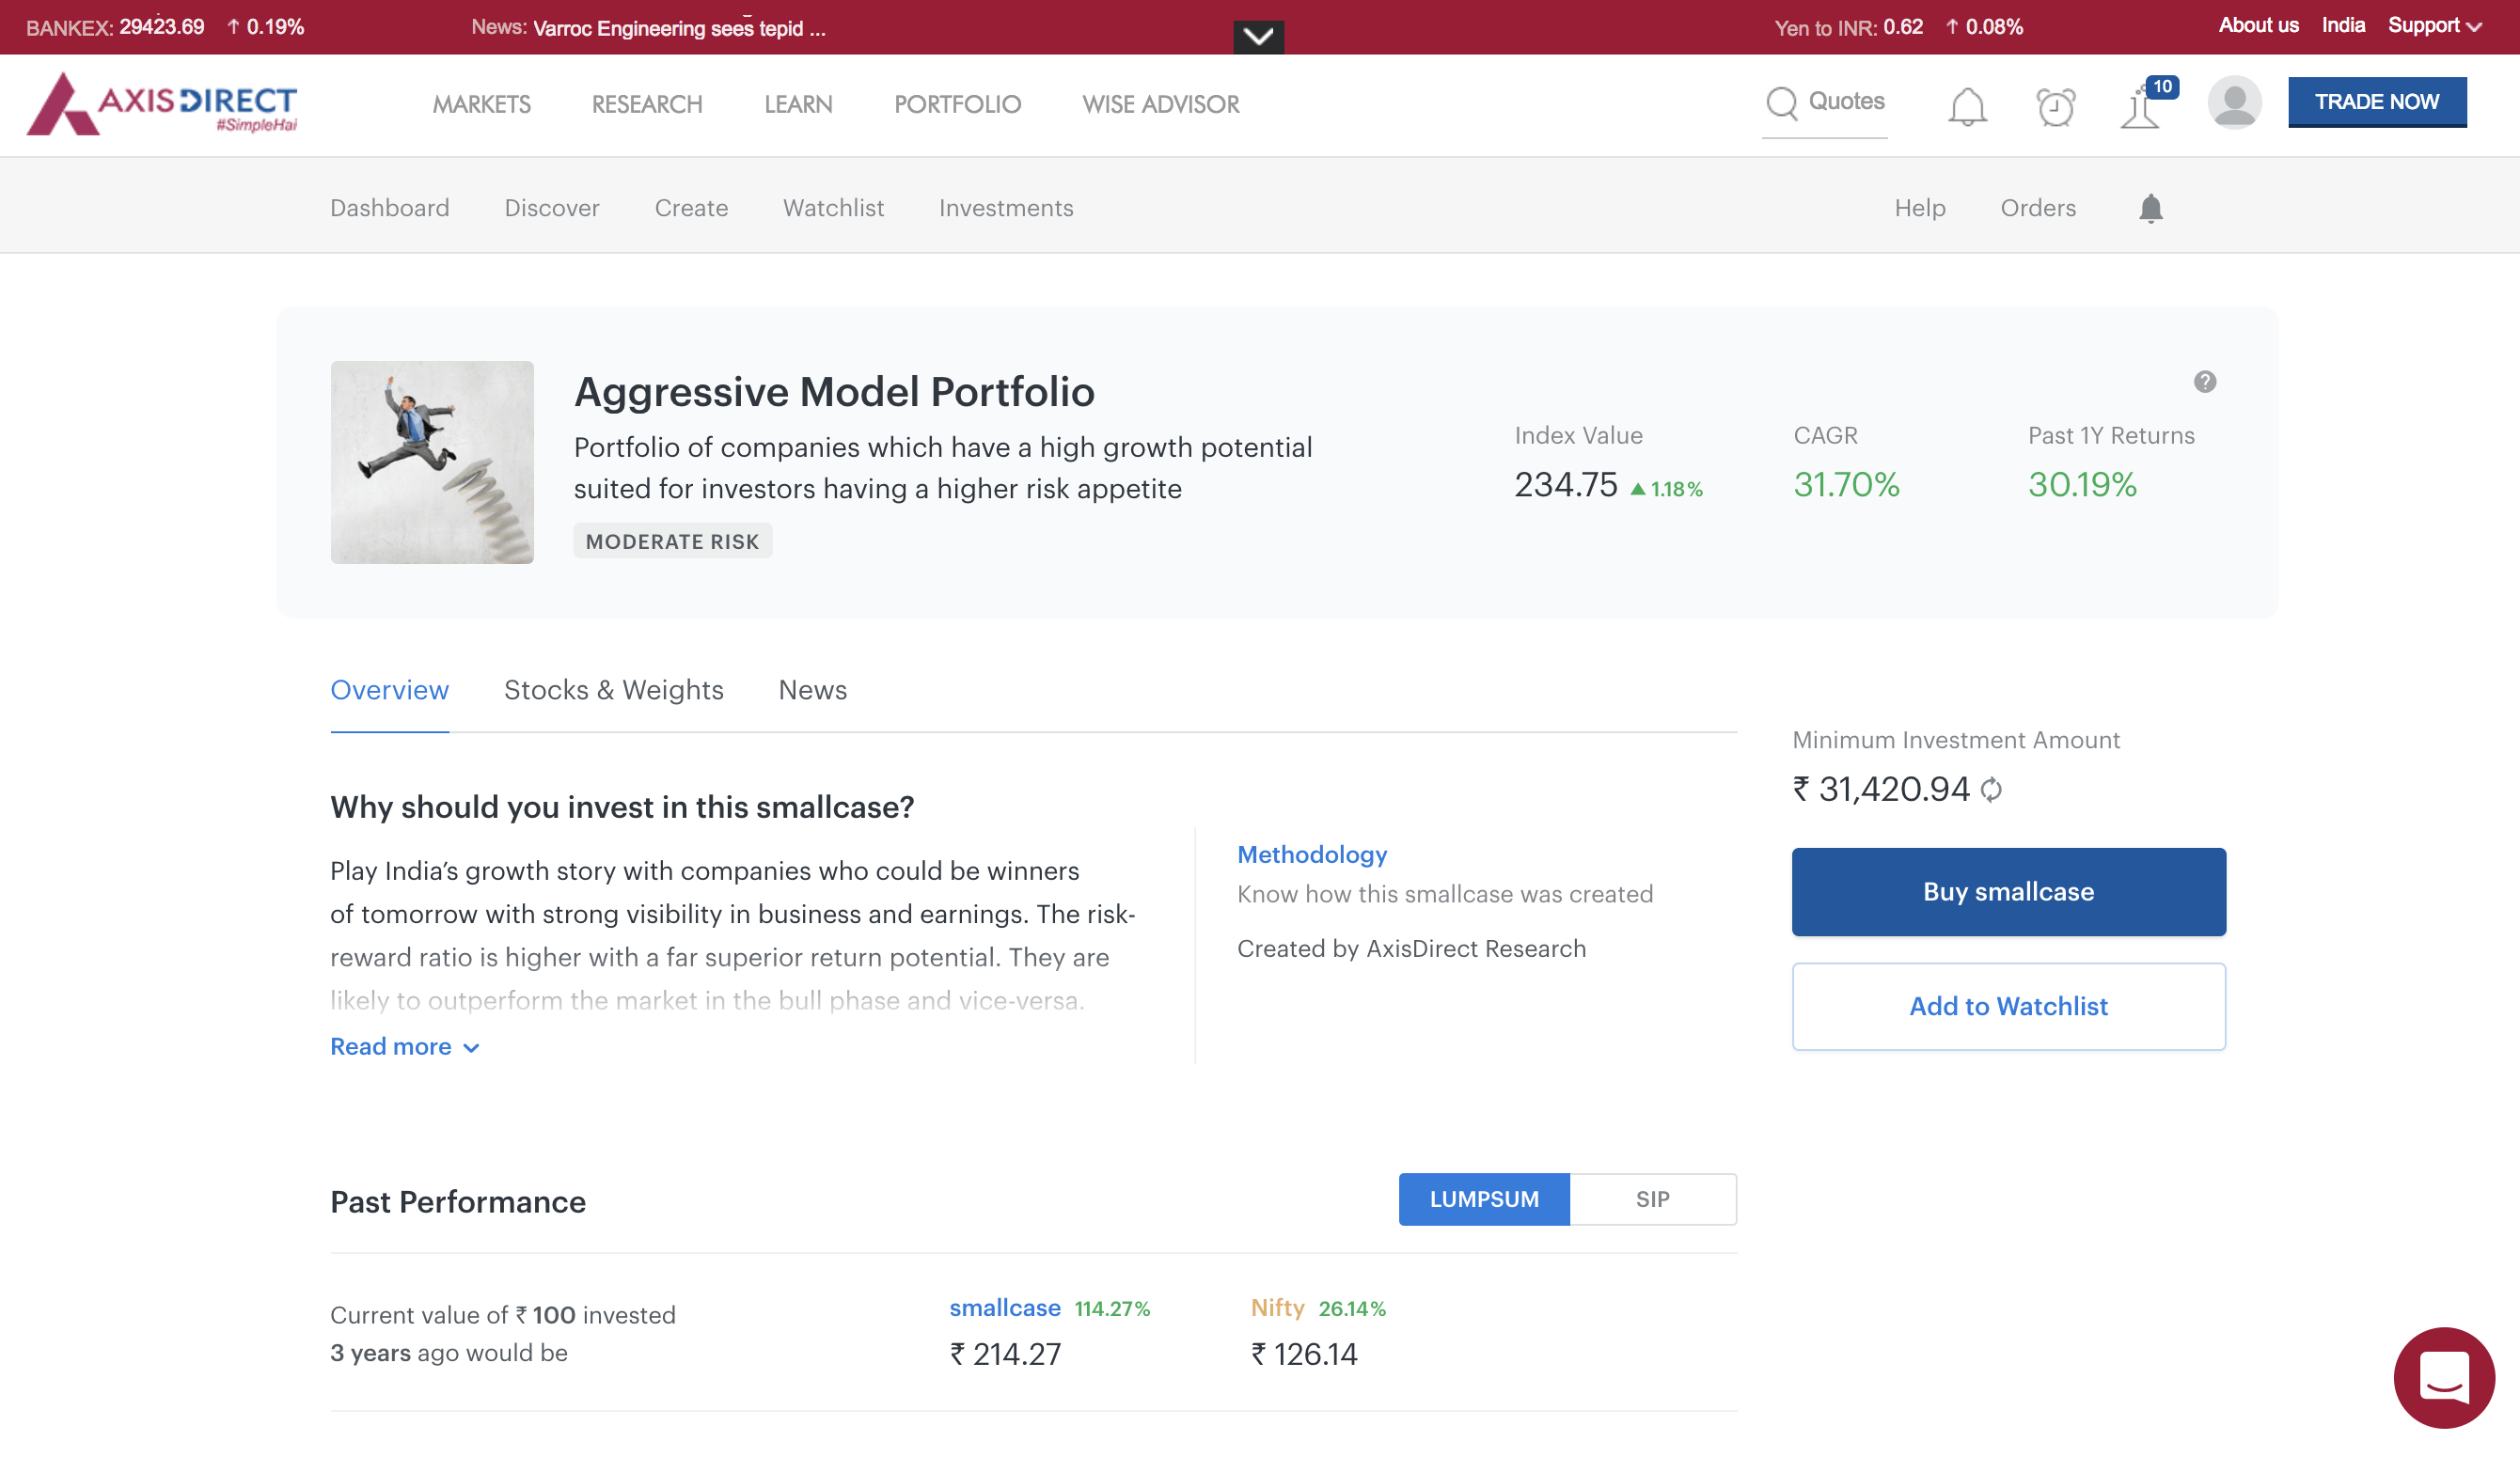Go to the Discover tab
Image resolution: width=2520 pixels, height=1457 pixels.
(x=552, y=208)
